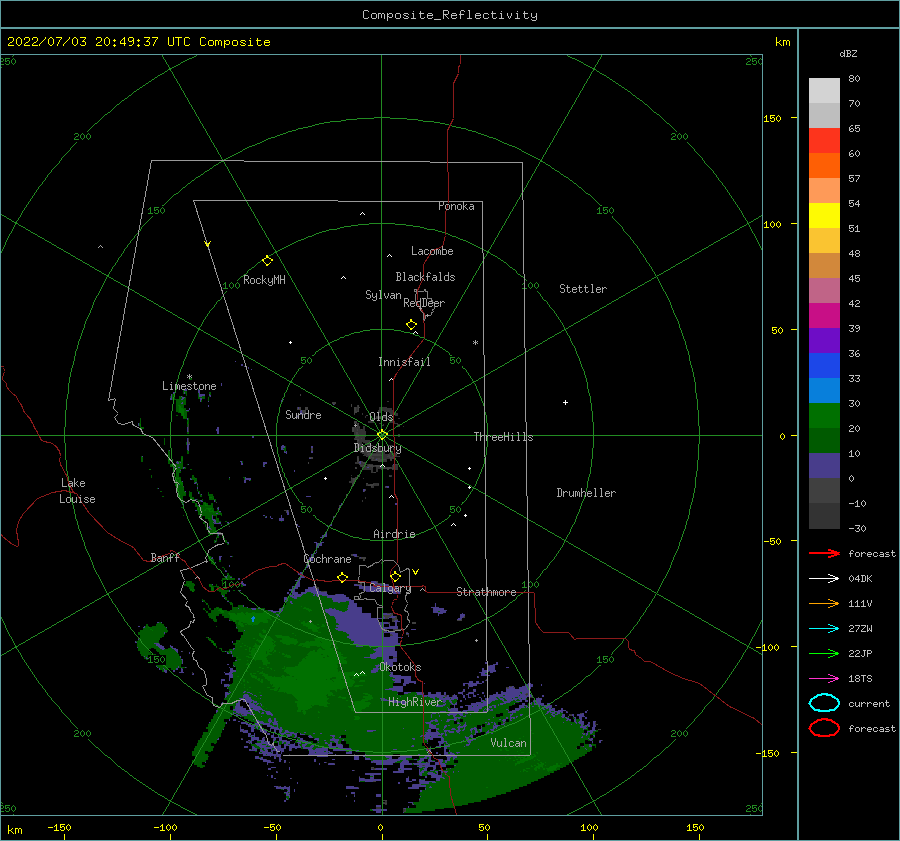Click the yellow diamond marker near RockyMH
The width and height of the screenshot is (900, 841).
267,261
